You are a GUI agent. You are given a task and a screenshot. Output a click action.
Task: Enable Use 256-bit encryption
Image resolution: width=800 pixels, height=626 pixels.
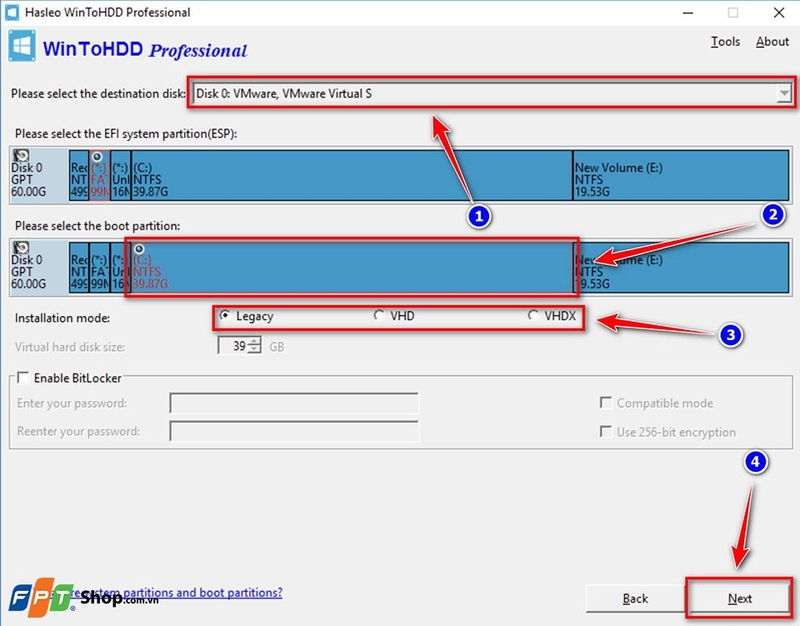[607, 431]
